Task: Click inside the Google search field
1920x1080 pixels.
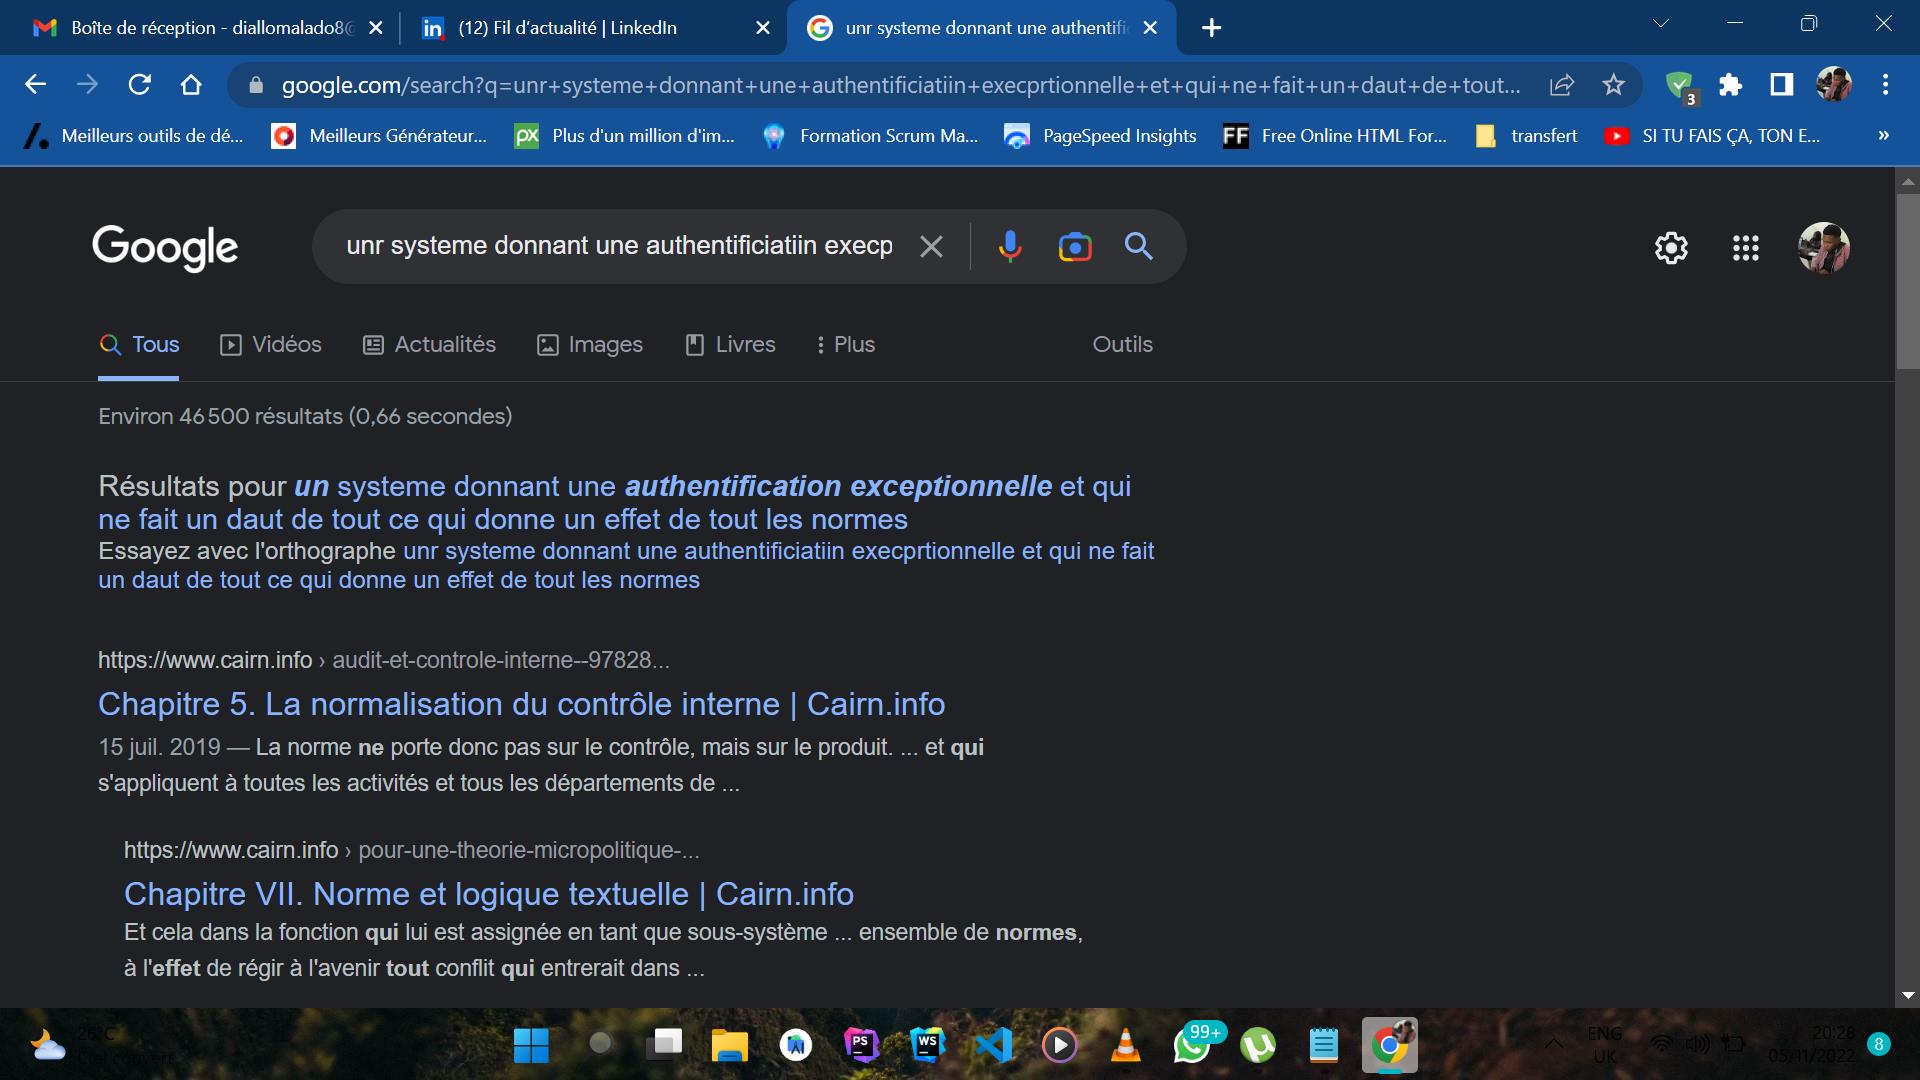Action: [619, 246]
